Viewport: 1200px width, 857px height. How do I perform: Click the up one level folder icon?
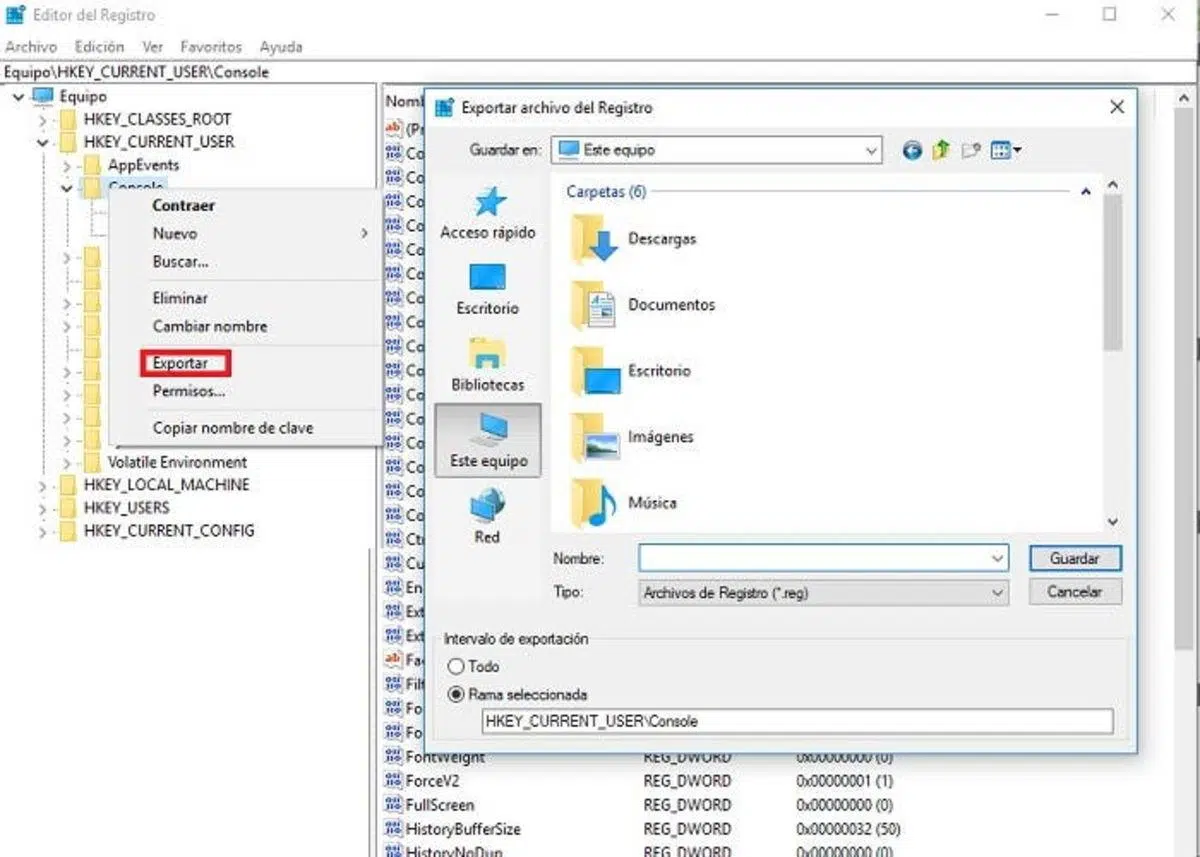pyautogui.click(x=940, y=151)
